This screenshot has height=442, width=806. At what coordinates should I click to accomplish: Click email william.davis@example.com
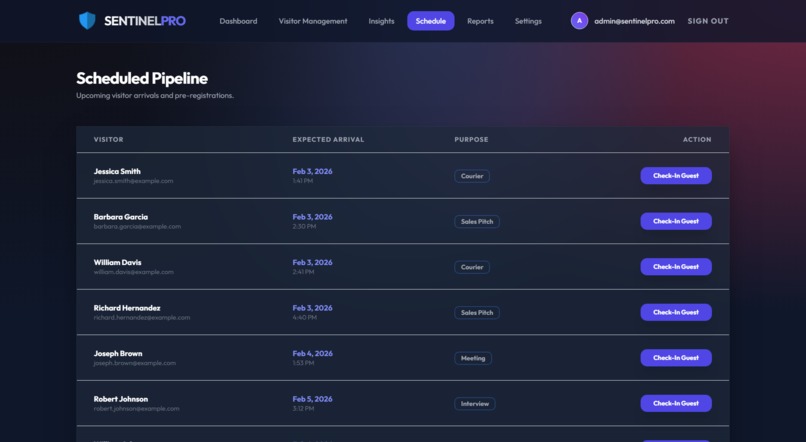(134, 272)
